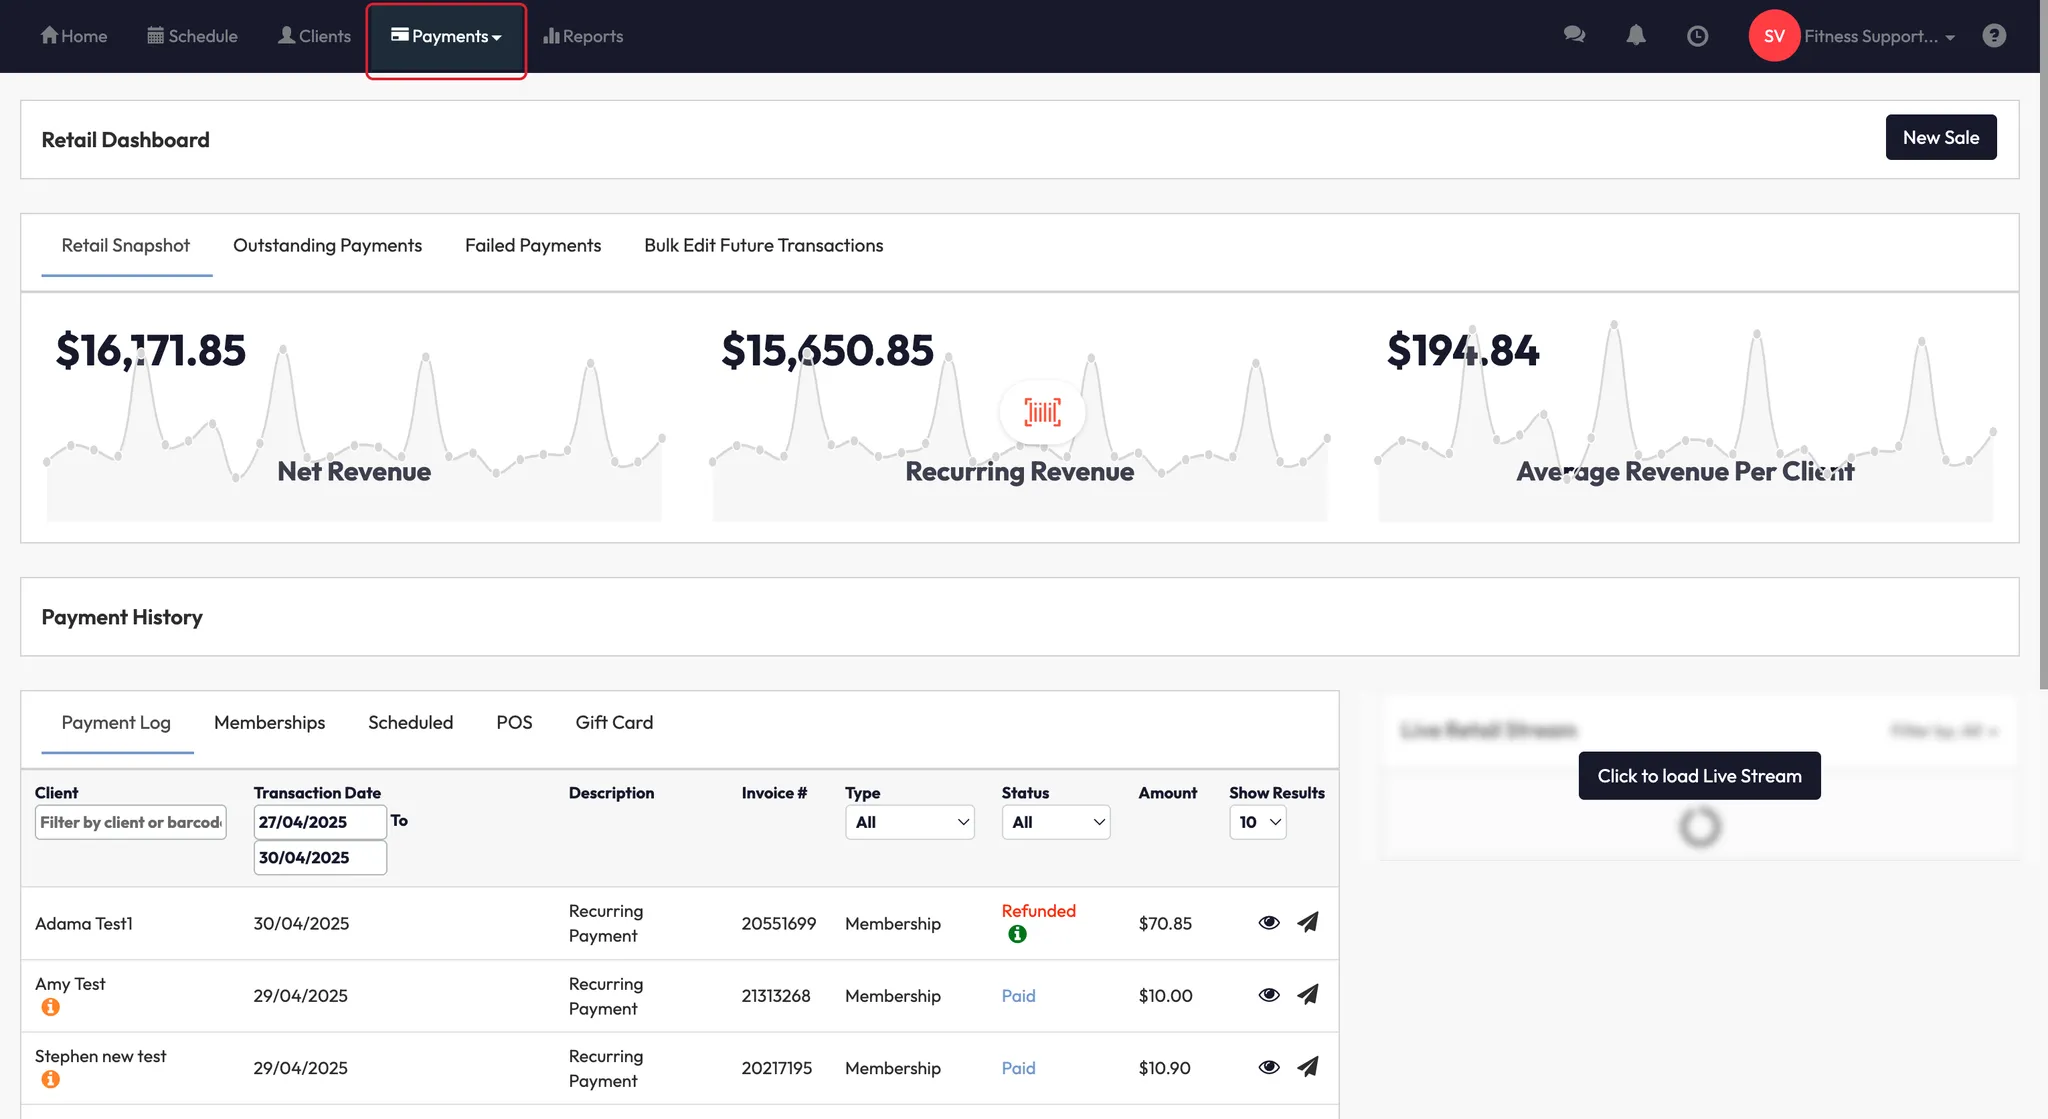2048x1119 pixels.
Task: Open the help question mark icon
Action: (1994, 36)
